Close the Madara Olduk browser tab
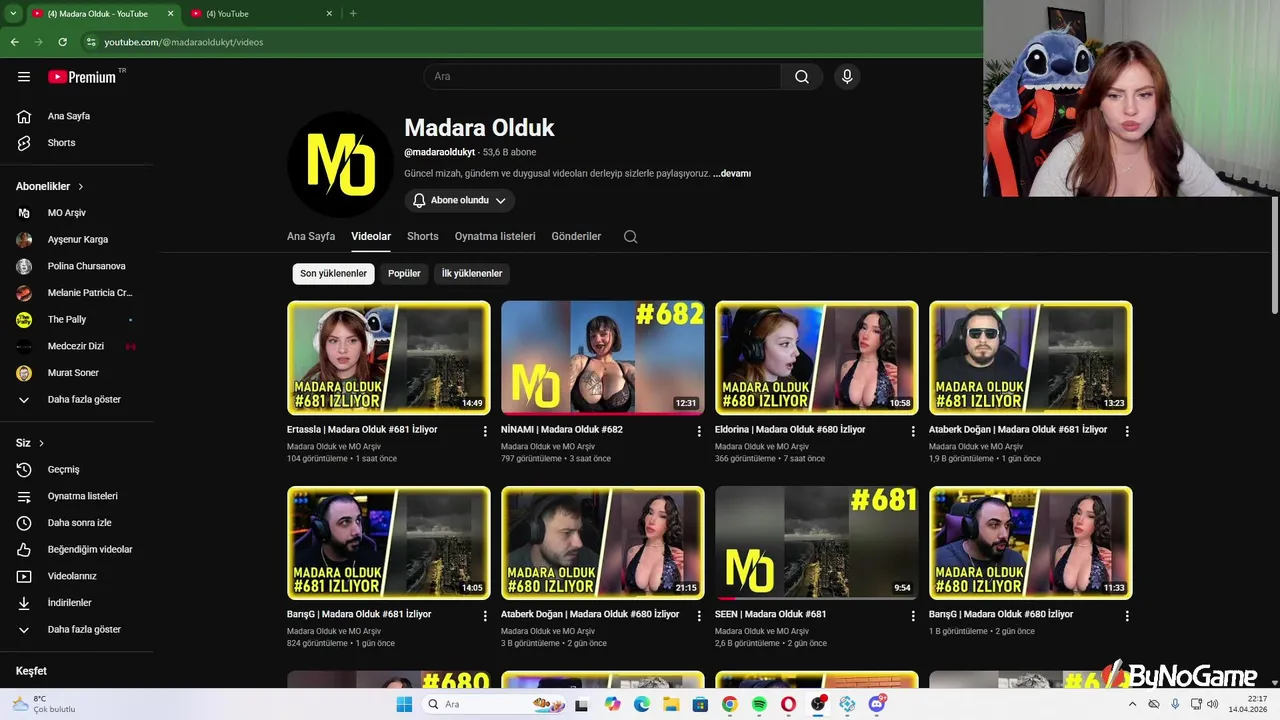 coord(170,13)
